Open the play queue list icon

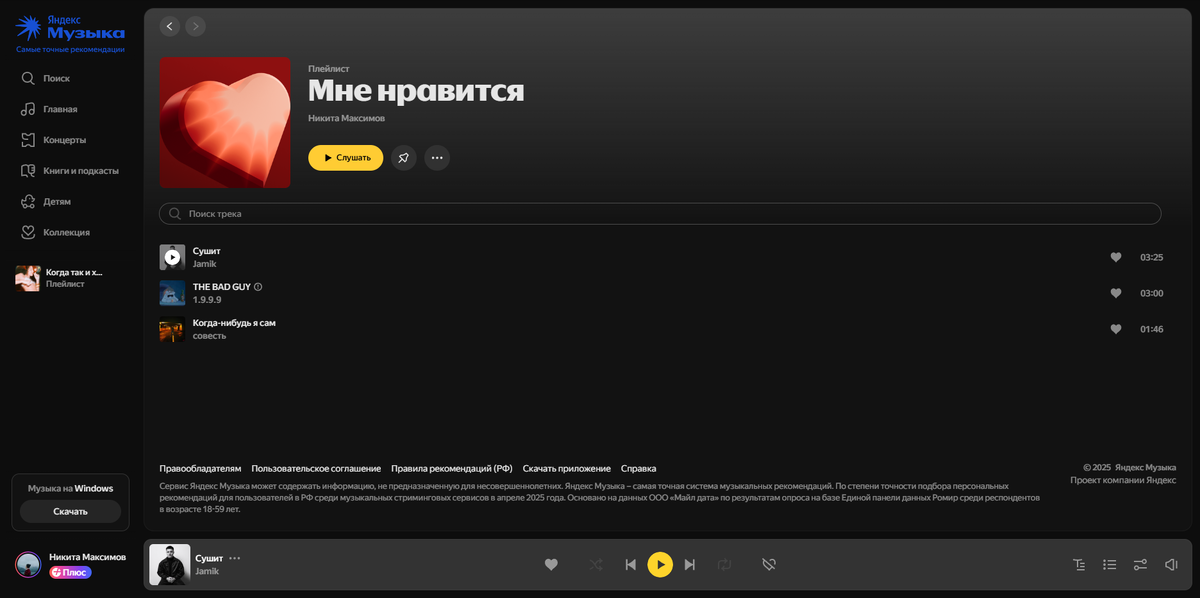[1109, 564]
